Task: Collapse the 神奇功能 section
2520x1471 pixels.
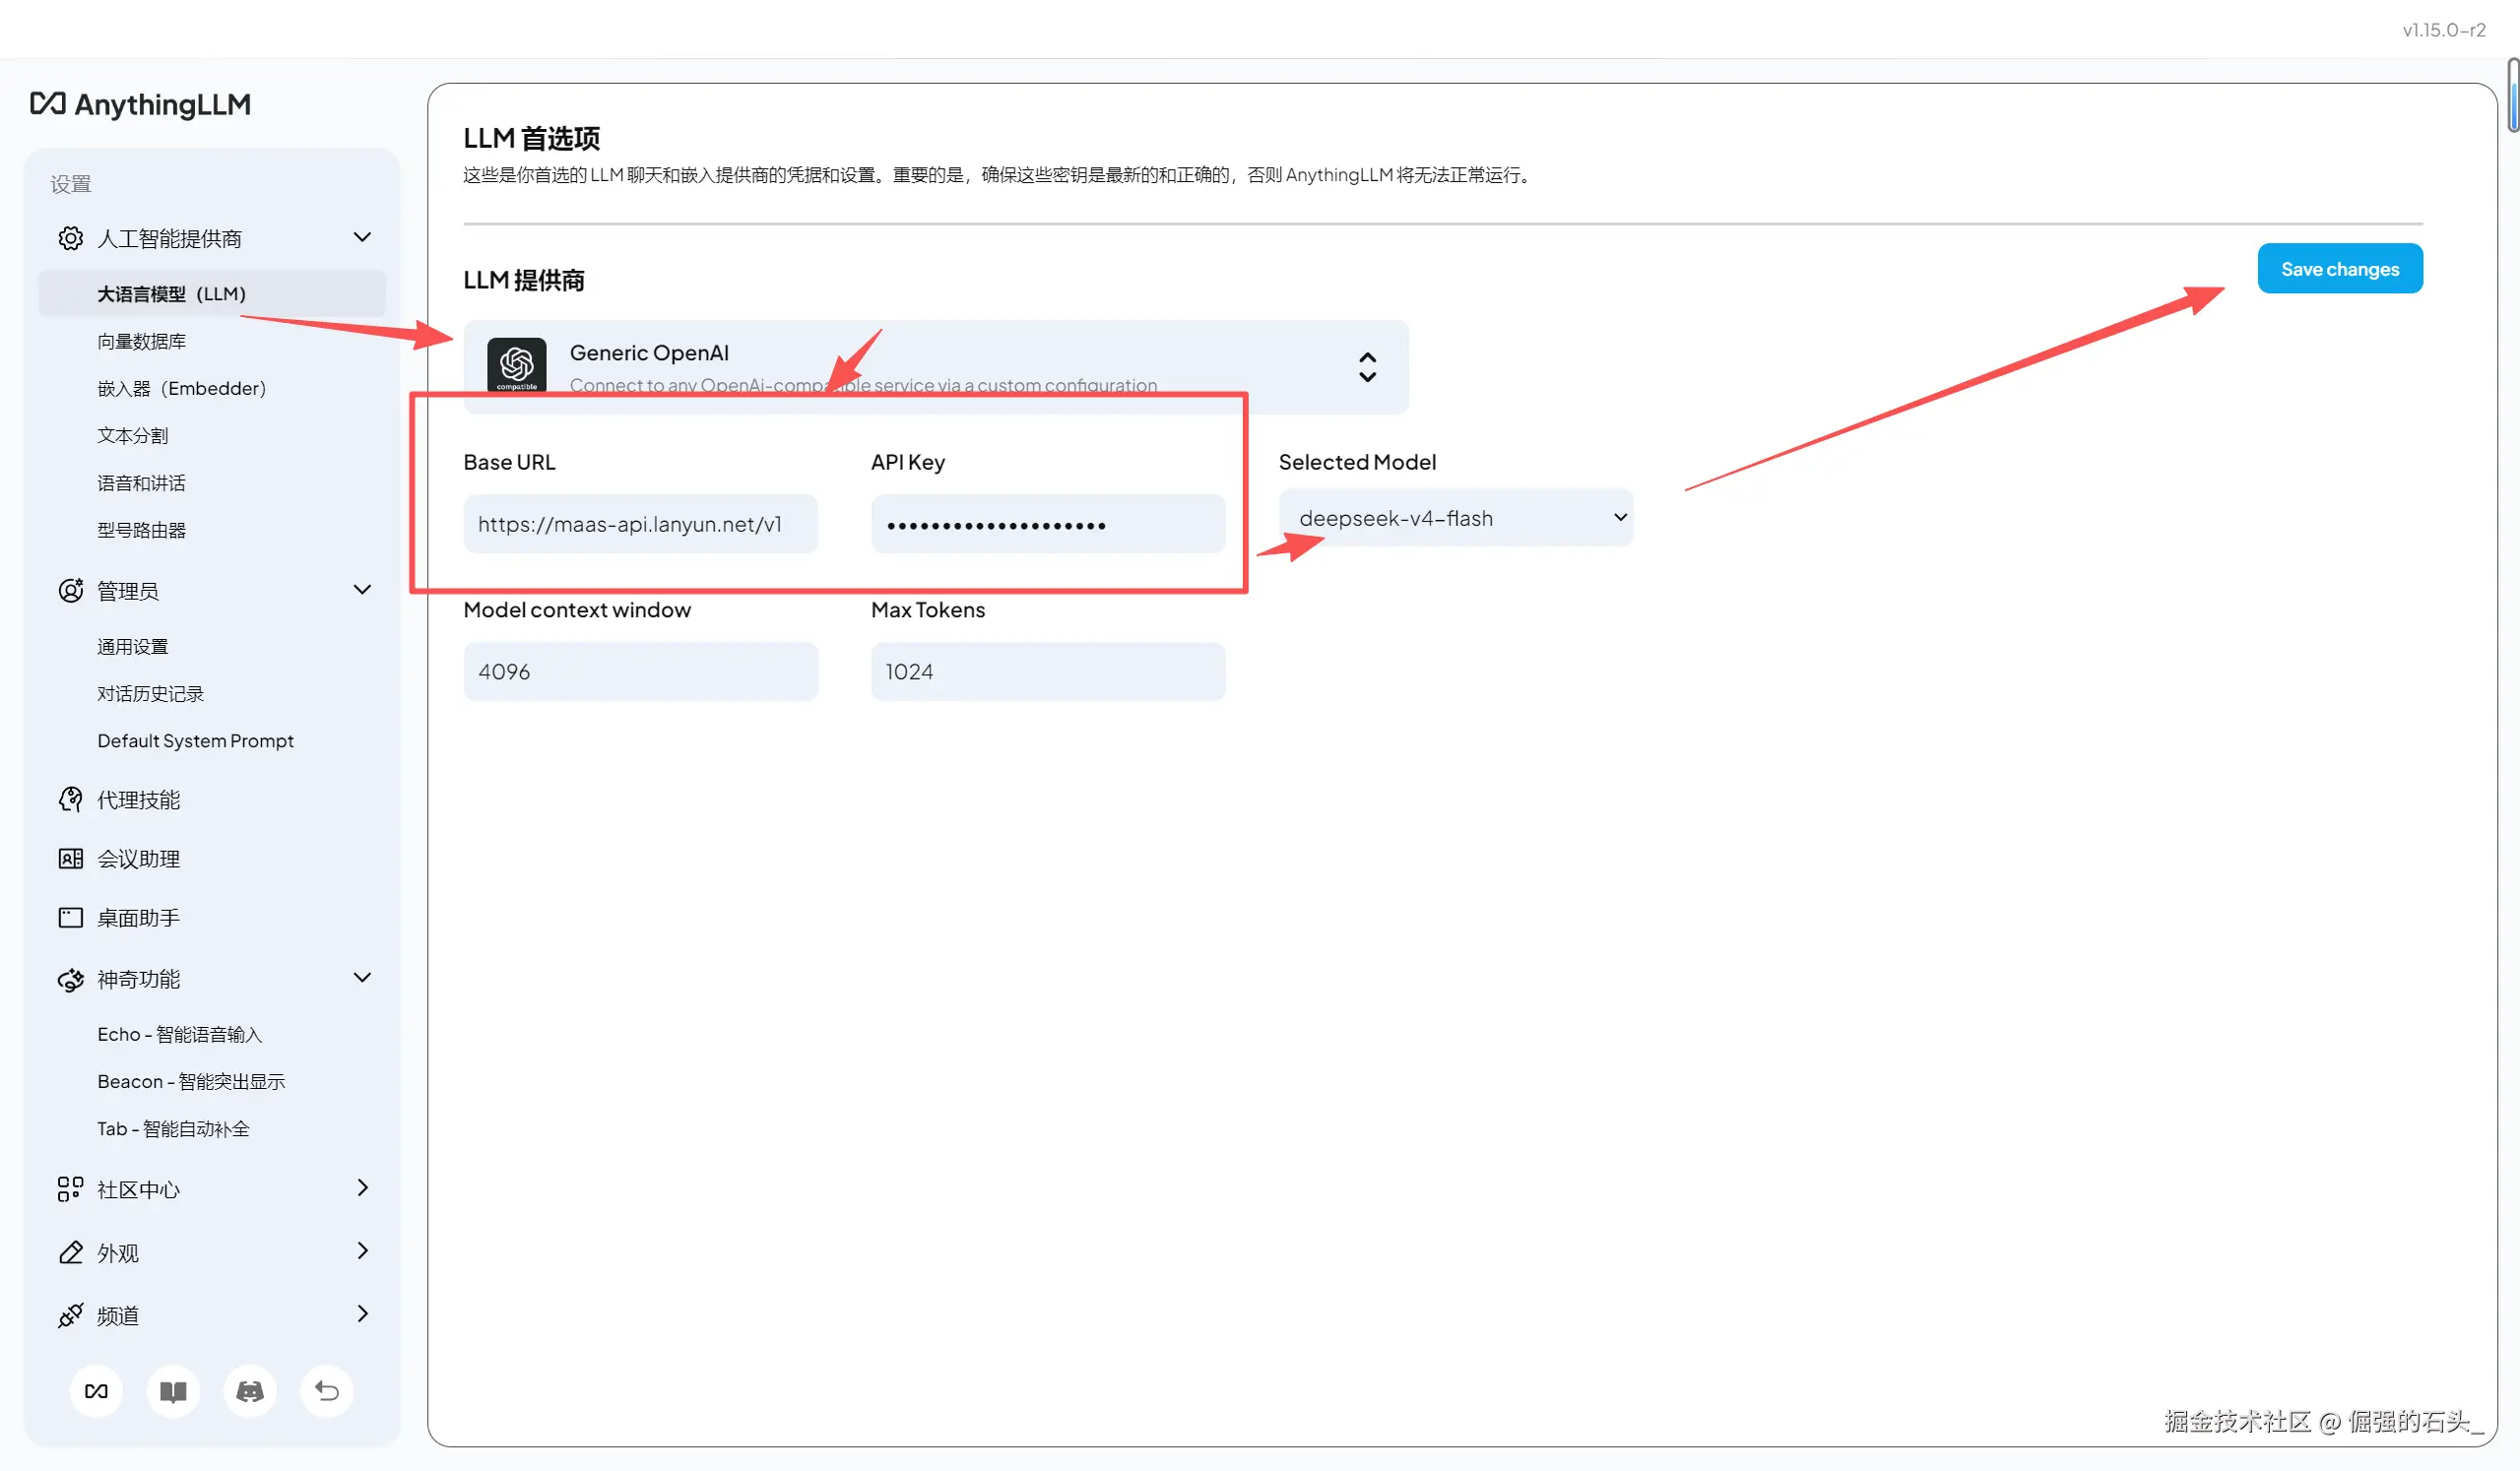Action: coord(362,977)
